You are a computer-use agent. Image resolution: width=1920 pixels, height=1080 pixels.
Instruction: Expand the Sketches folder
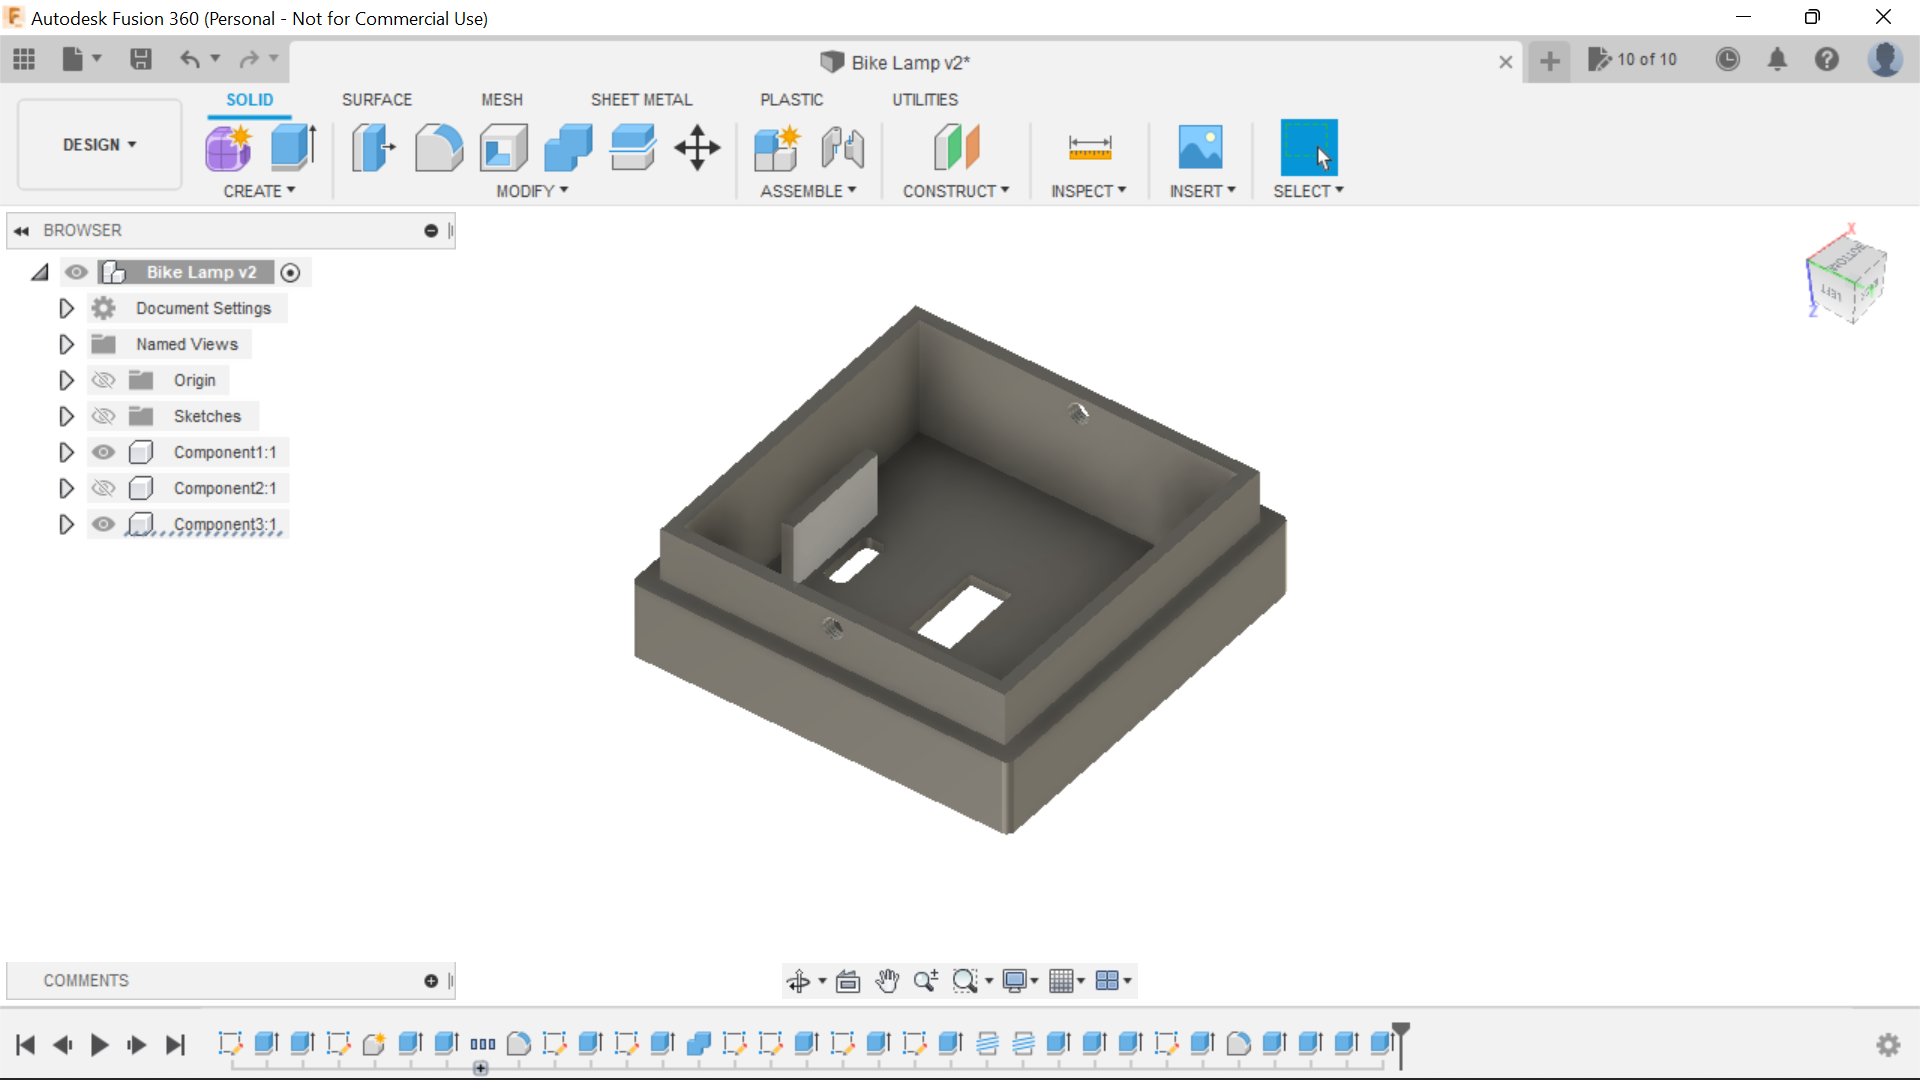(66, 416)
